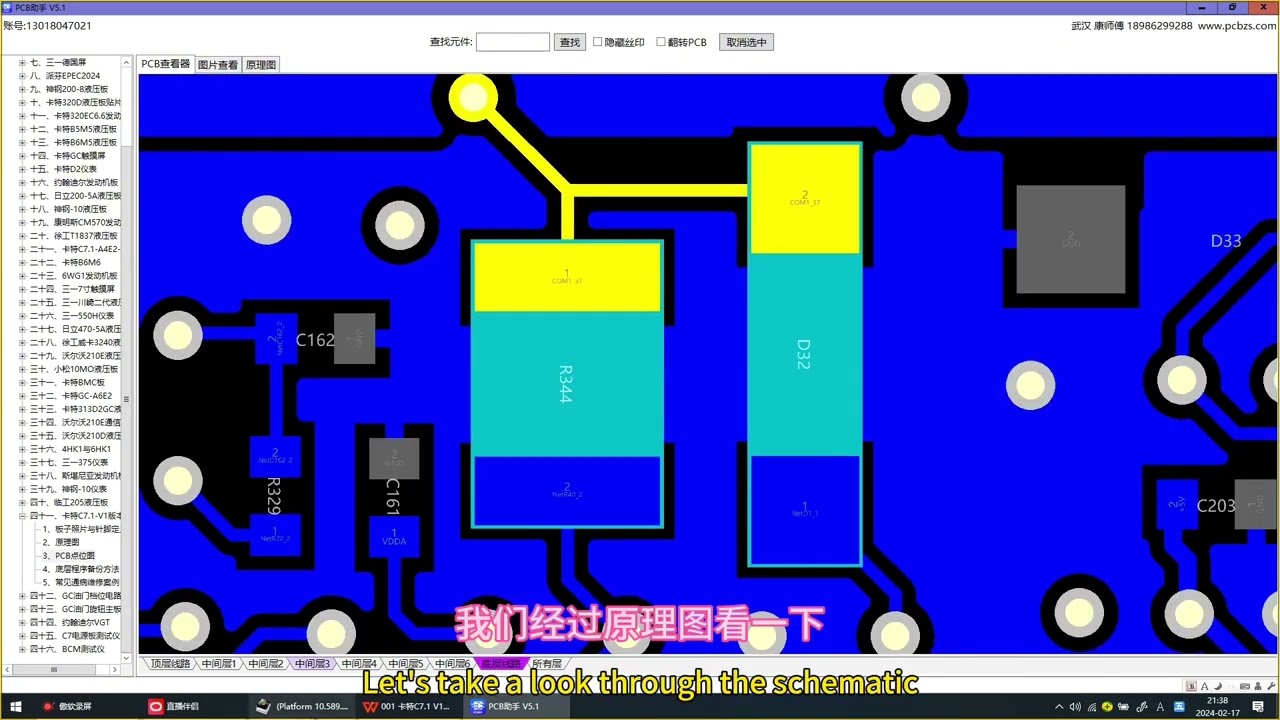Select 十六、约翰迪尔发动机板 tree row

[74, 182]
